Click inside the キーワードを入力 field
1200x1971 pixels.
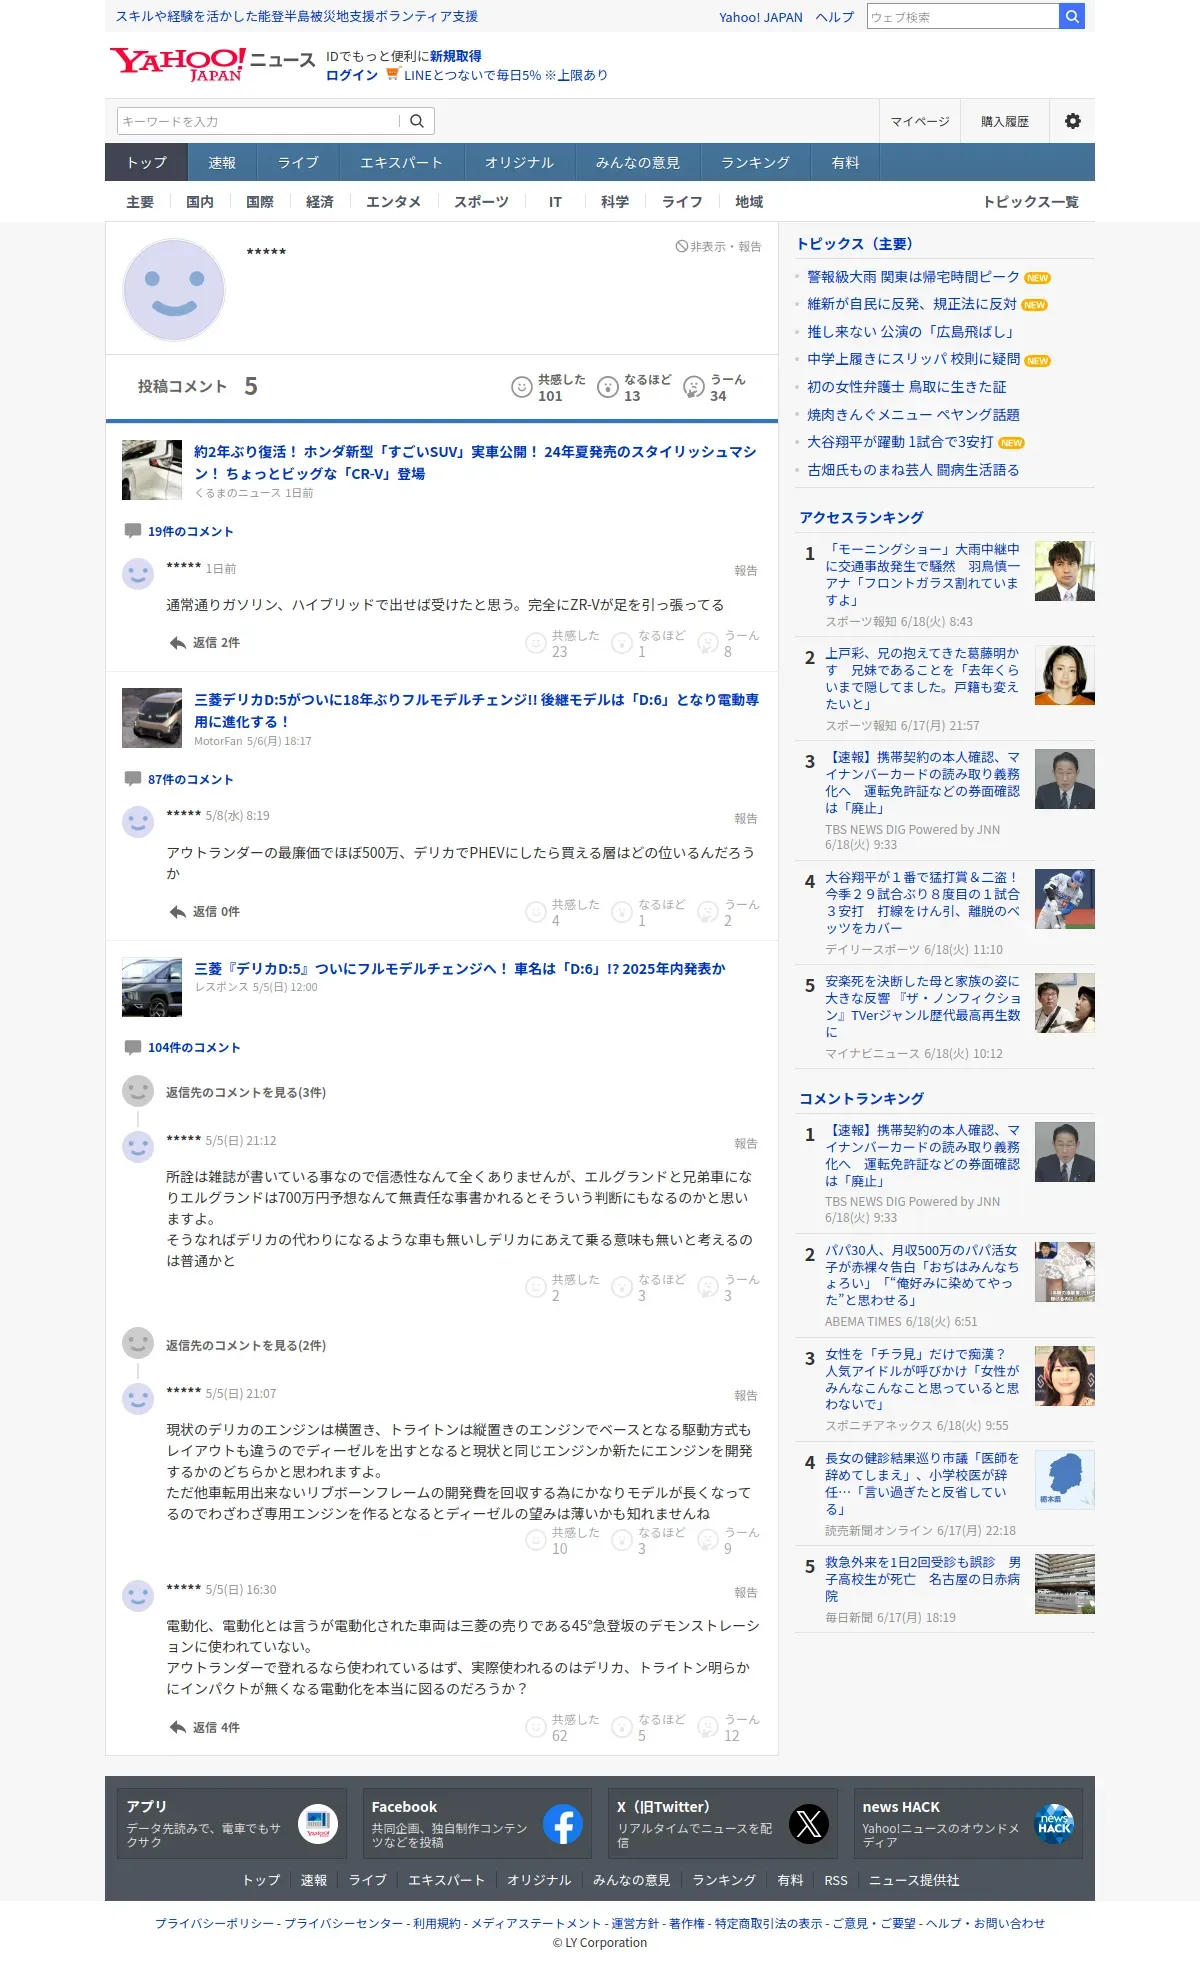pos(258,121)
